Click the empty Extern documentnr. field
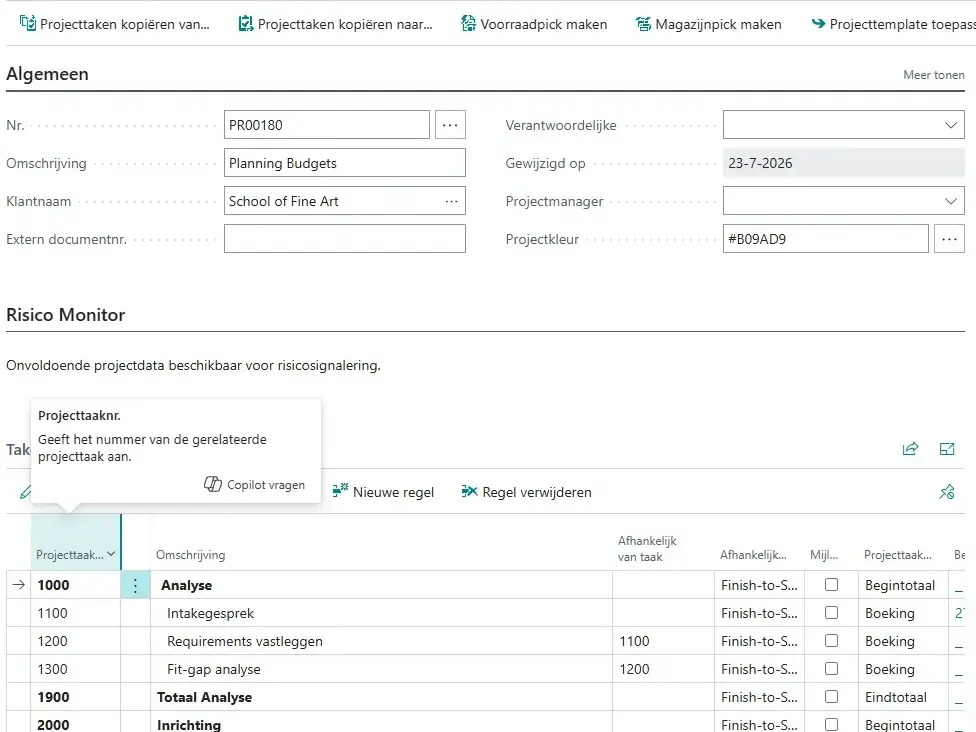Viewport: 976px width, 732px height. click(x=344, y=239)
